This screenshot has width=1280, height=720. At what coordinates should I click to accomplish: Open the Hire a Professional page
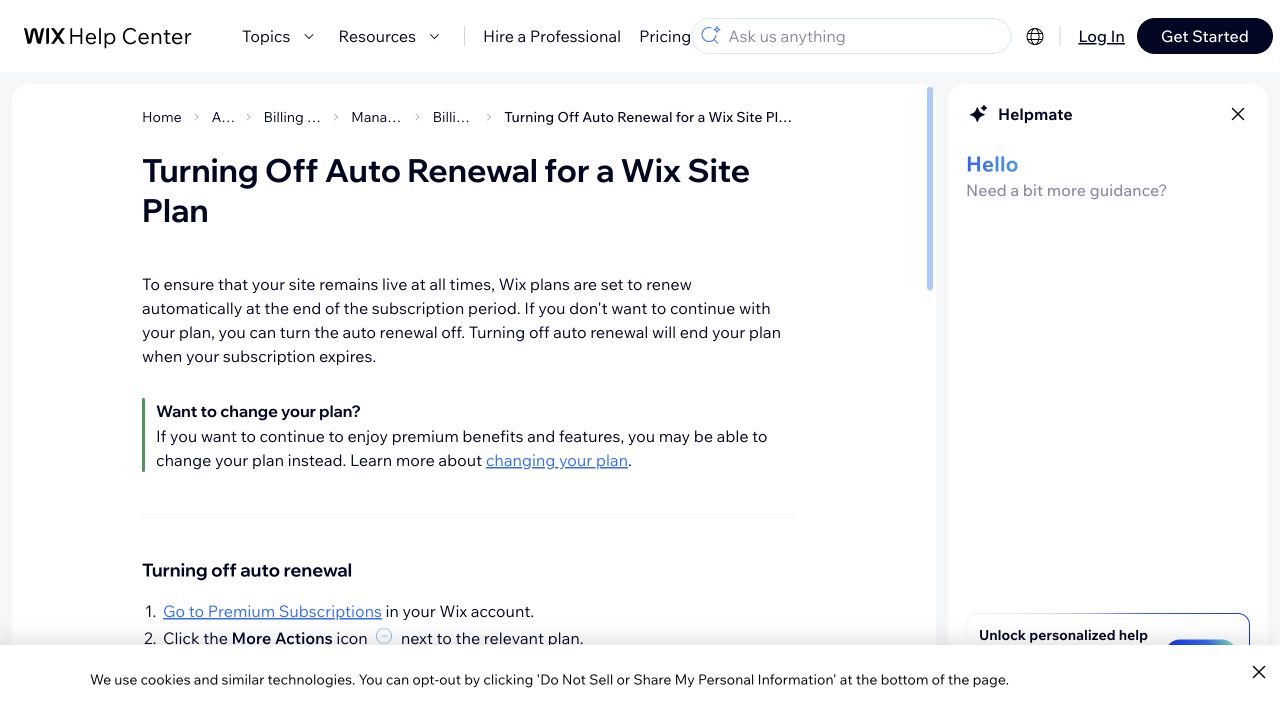[x=552, y=36]
